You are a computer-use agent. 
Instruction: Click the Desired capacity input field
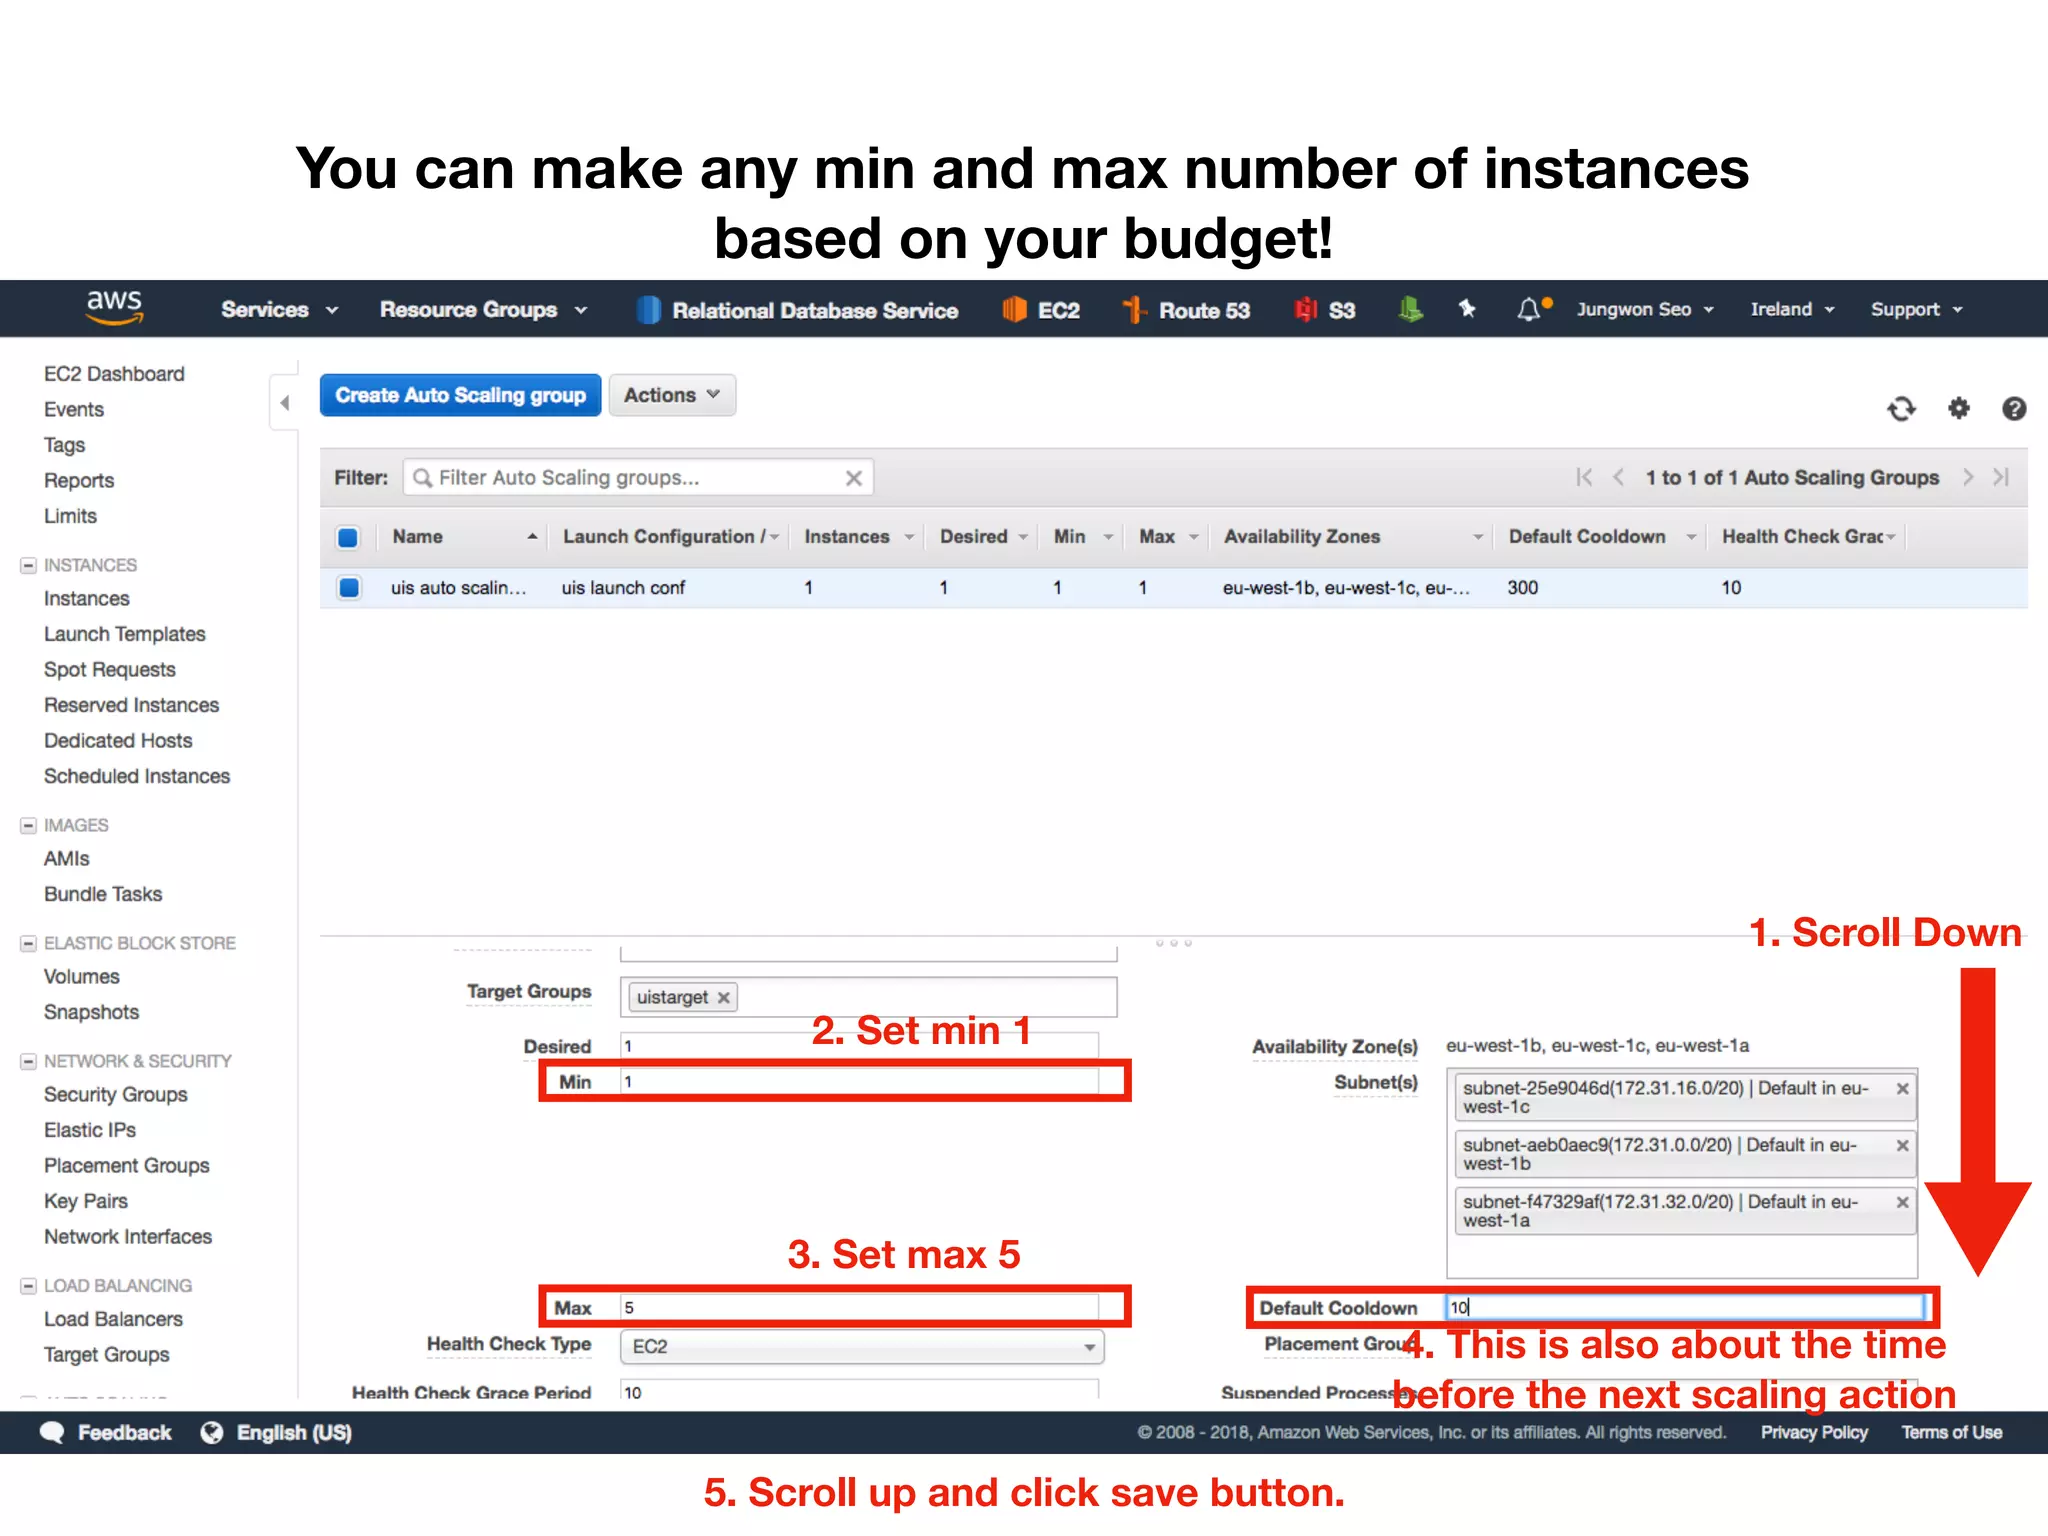click(x=859, y=1047)
